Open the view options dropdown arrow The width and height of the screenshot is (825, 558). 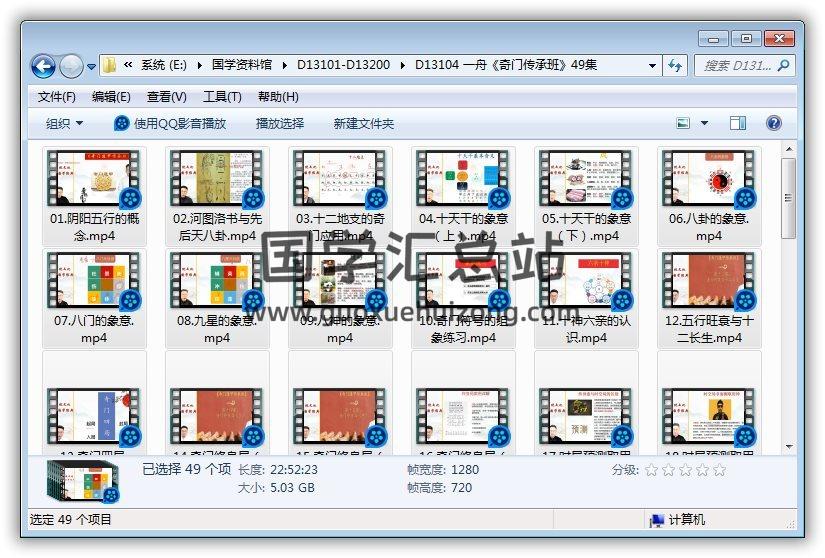[704, 124]
